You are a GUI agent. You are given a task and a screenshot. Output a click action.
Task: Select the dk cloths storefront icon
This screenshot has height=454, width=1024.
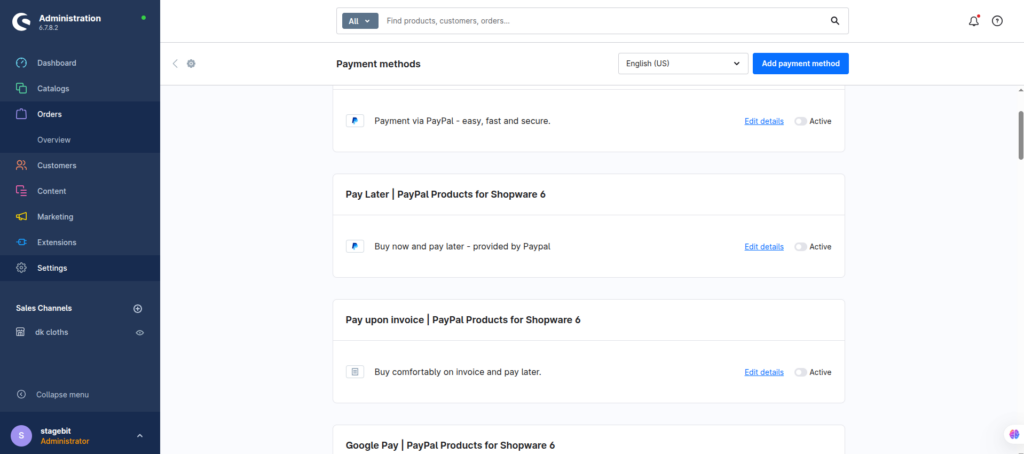[21, 332]
